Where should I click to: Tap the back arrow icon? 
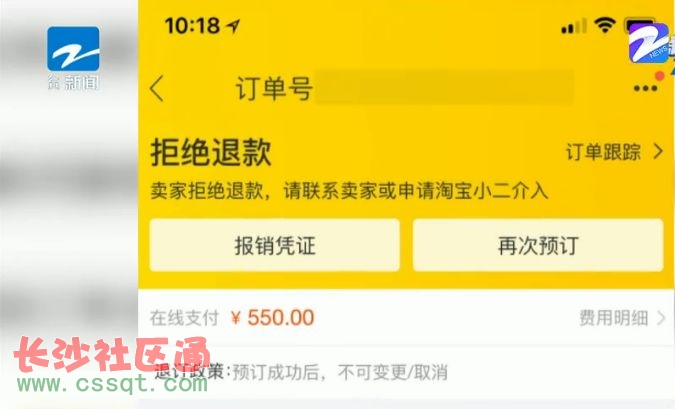[157, 88]
